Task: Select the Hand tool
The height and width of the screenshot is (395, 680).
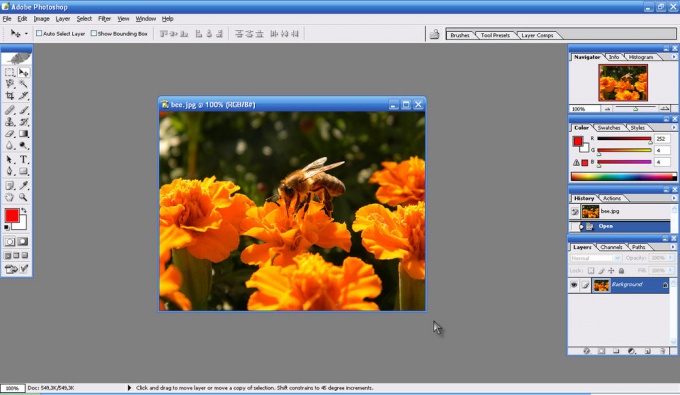Action: [10, 197]
